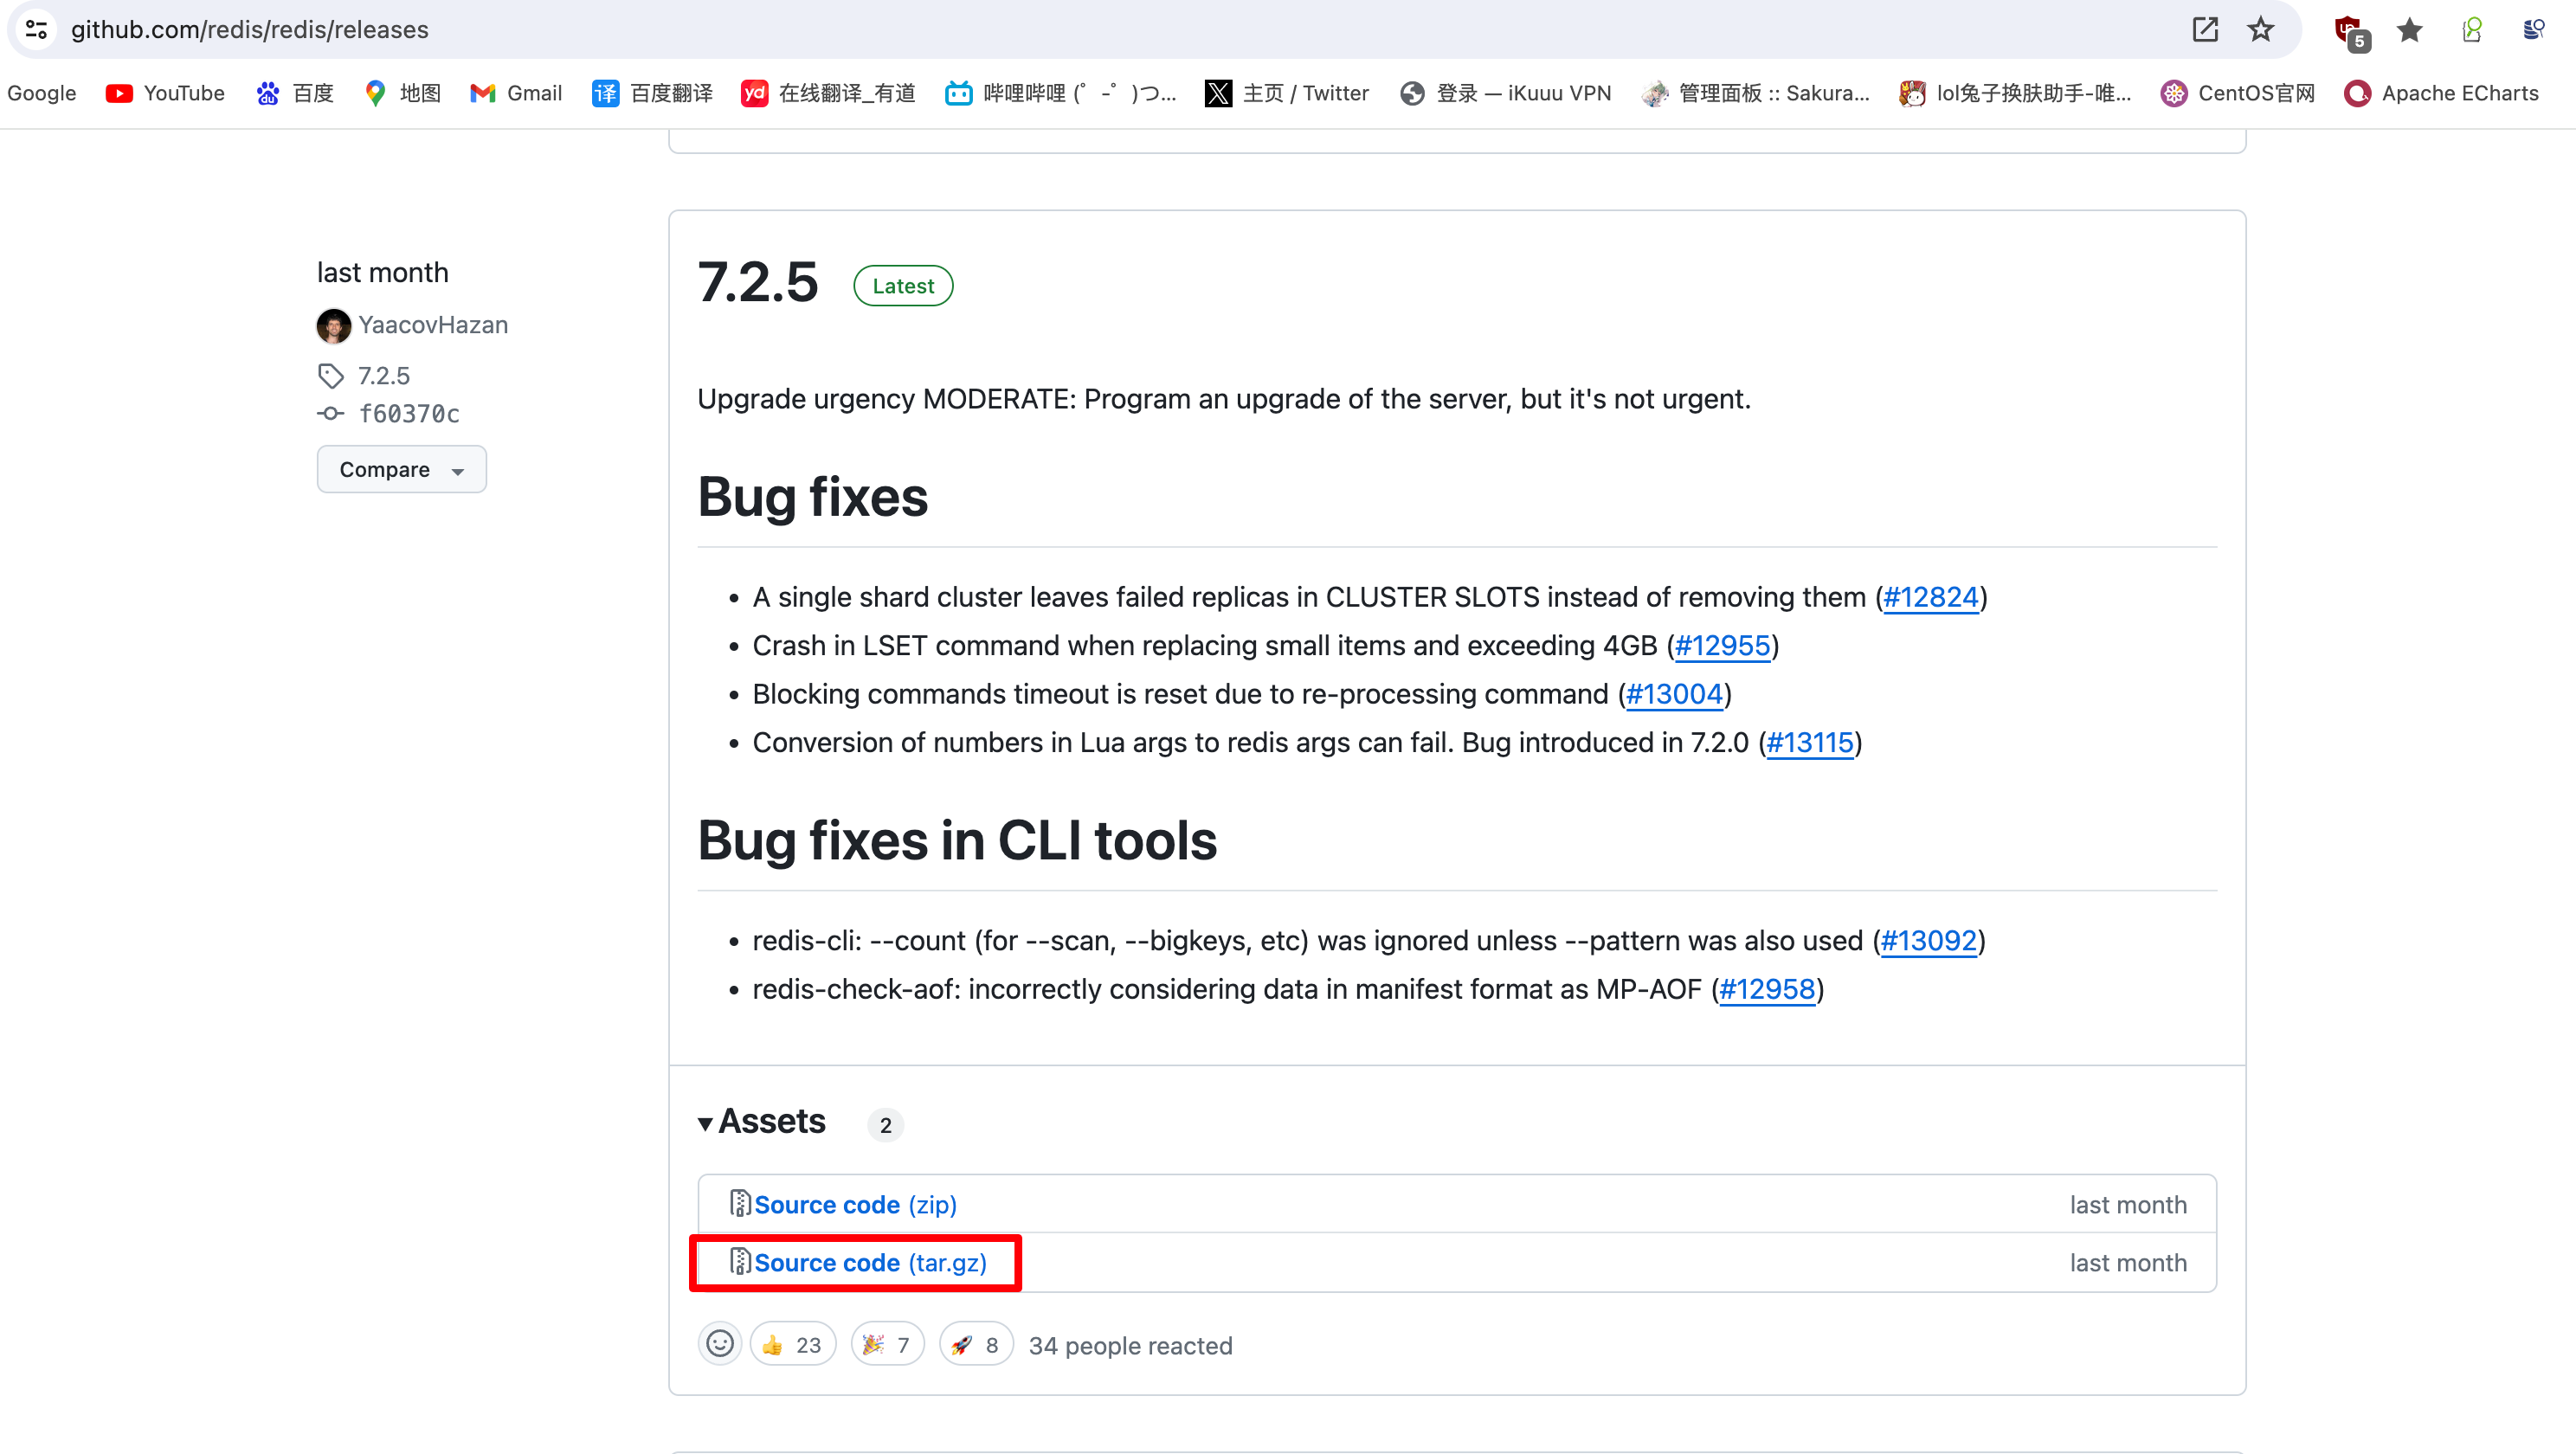Viewport: 2576px width, 1454px height.
Task: Open pull request #12958
Action: [x=1767, y=989]
